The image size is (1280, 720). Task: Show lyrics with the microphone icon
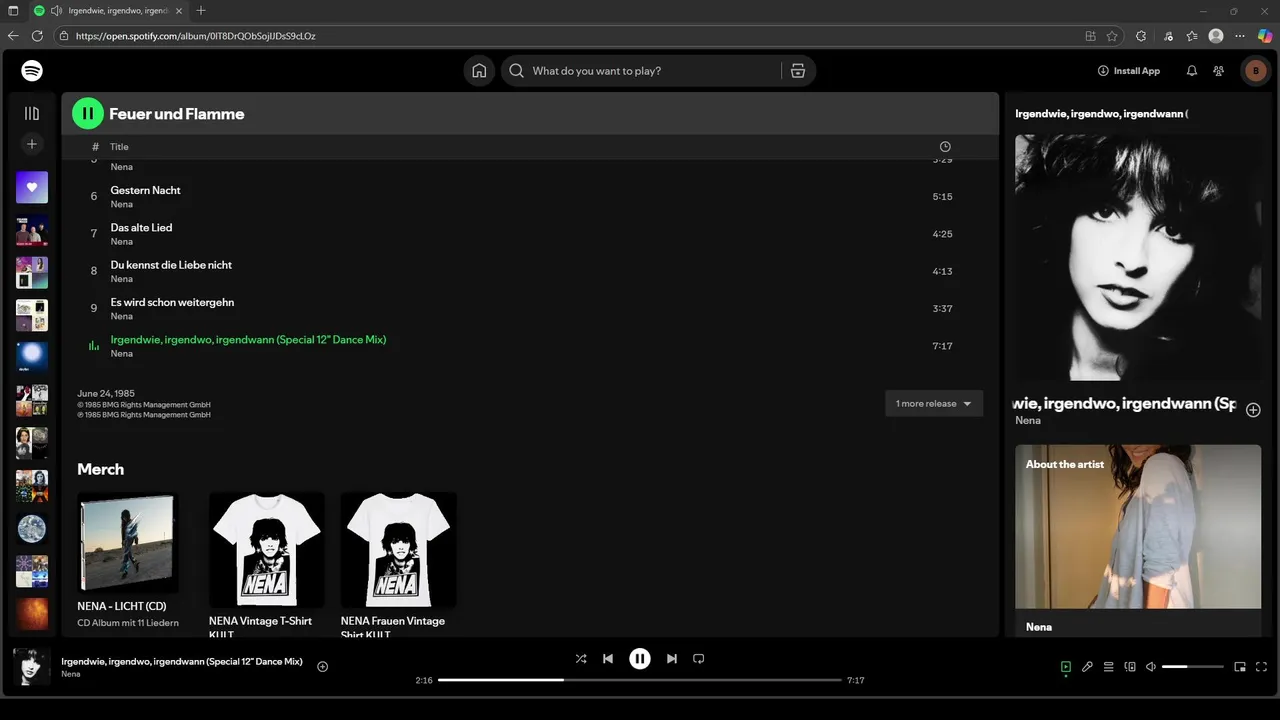[x=1087, y=667]
